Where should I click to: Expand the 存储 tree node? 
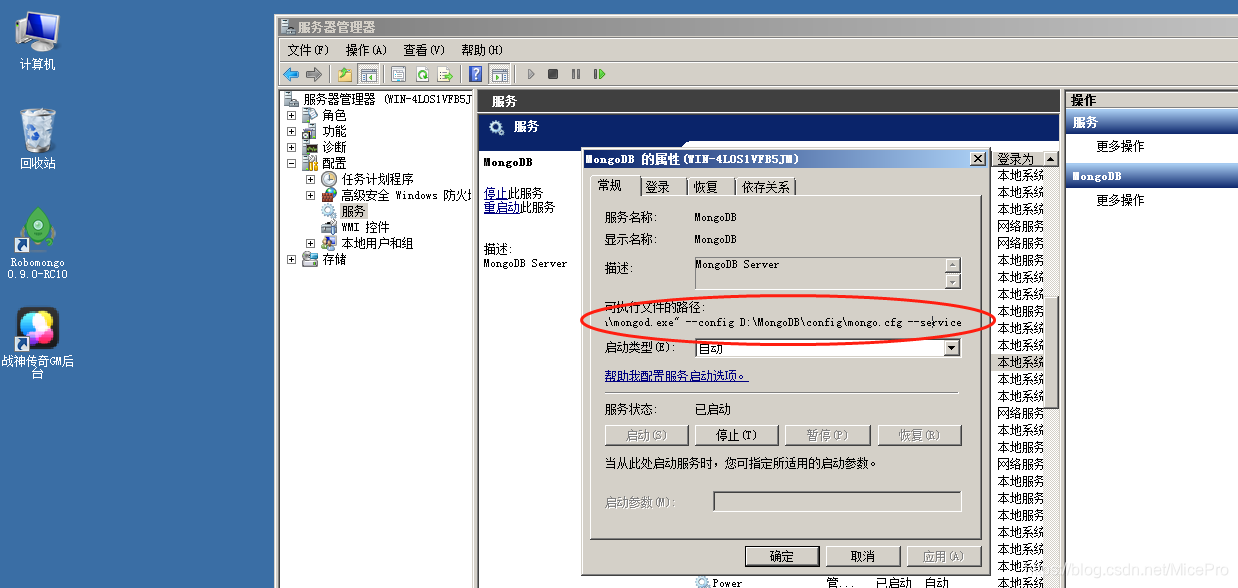click(292, 259)
